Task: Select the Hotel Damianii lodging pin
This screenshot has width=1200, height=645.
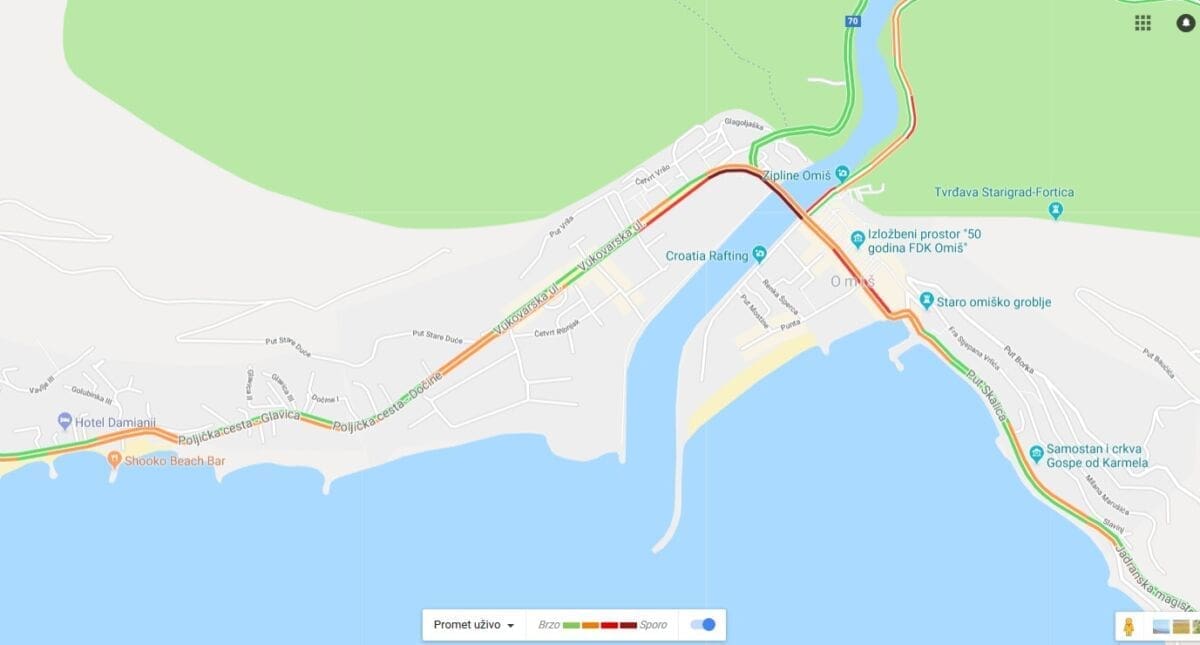Action: [x=65, y=422]
